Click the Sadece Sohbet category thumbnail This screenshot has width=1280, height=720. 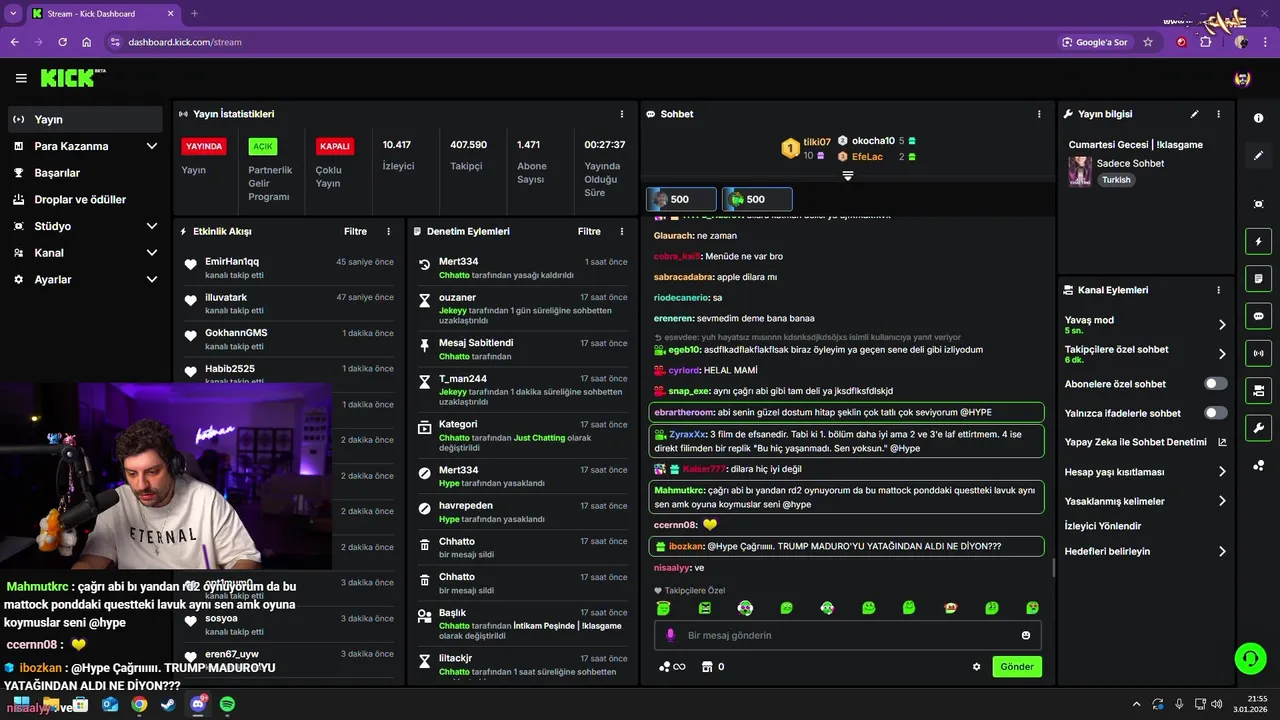tap(1080, 171)
